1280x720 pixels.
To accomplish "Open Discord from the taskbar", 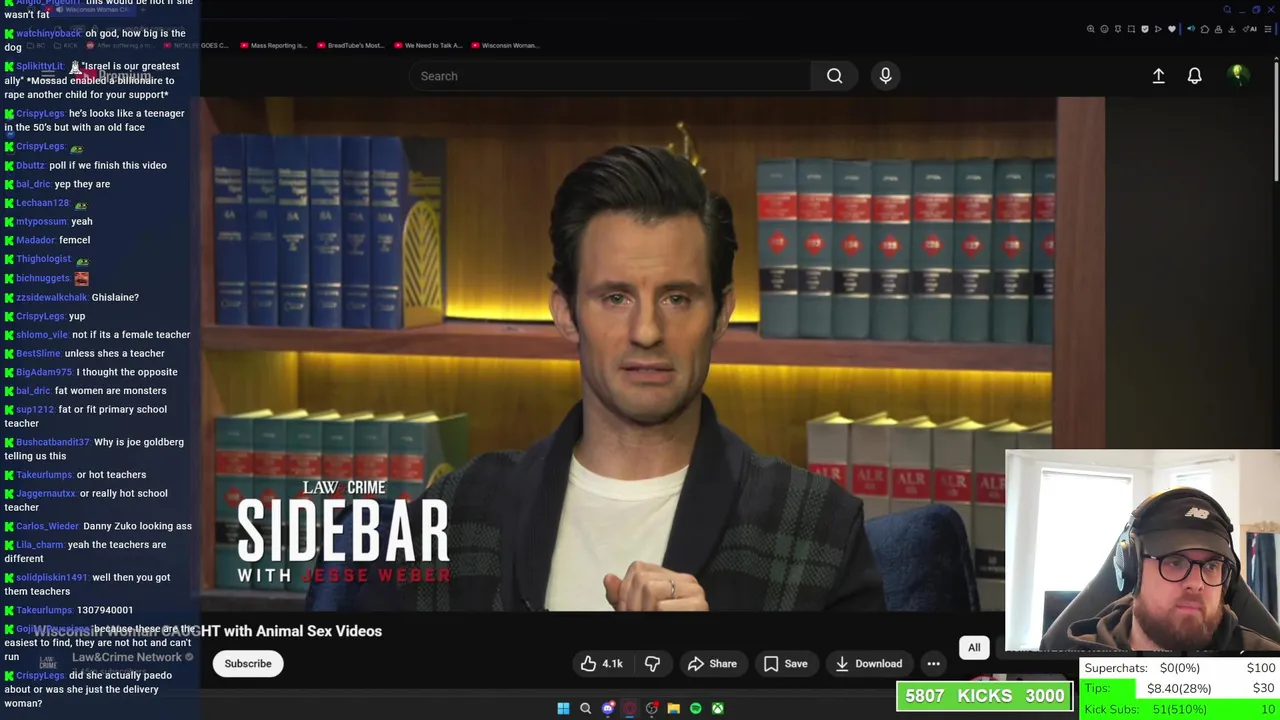I will 608,708.
